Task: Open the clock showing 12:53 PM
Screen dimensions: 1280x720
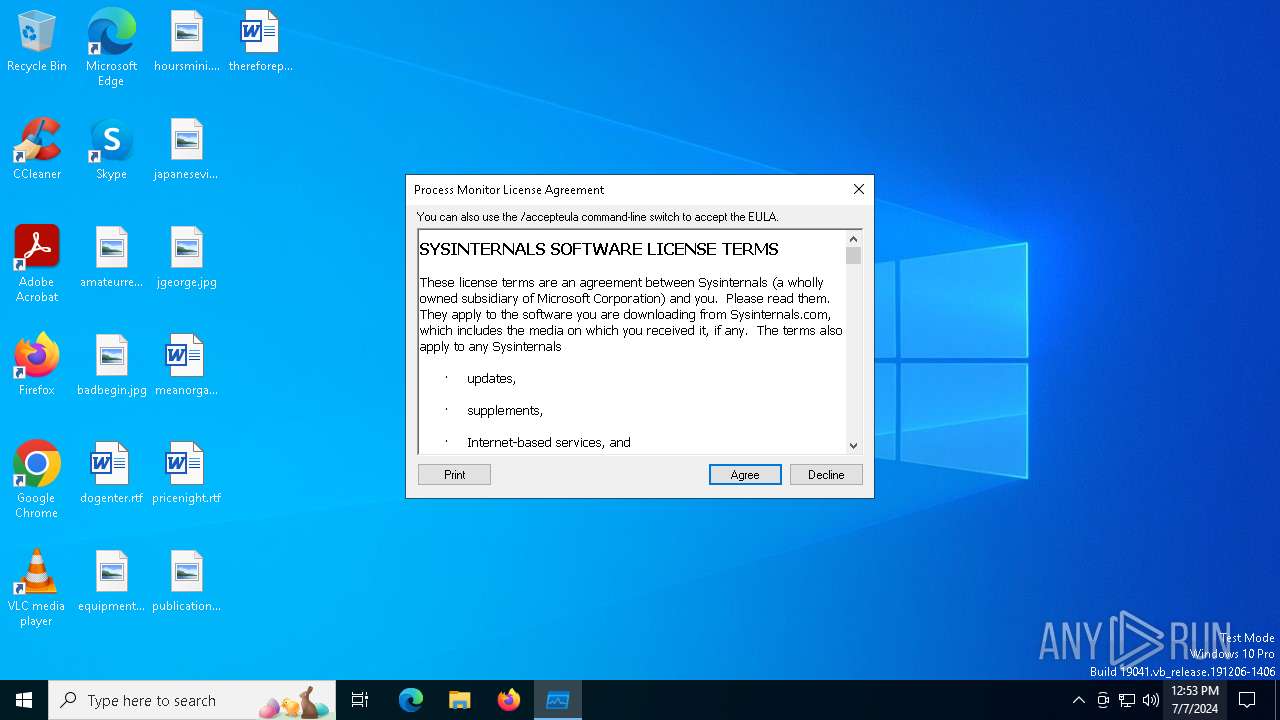Action: pyautogui.click(x=1195, y=700)
